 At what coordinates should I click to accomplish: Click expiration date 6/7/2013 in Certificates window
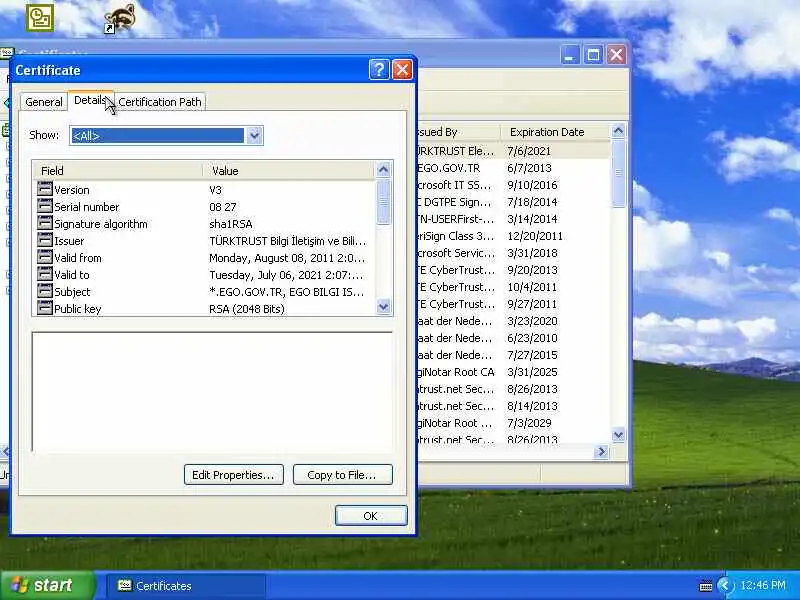tap(529, 168)
